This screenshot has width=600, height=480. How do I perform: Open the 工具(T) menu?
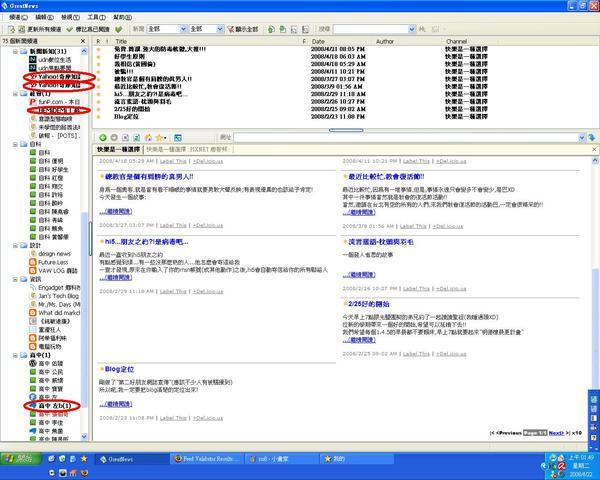point(96,17)
